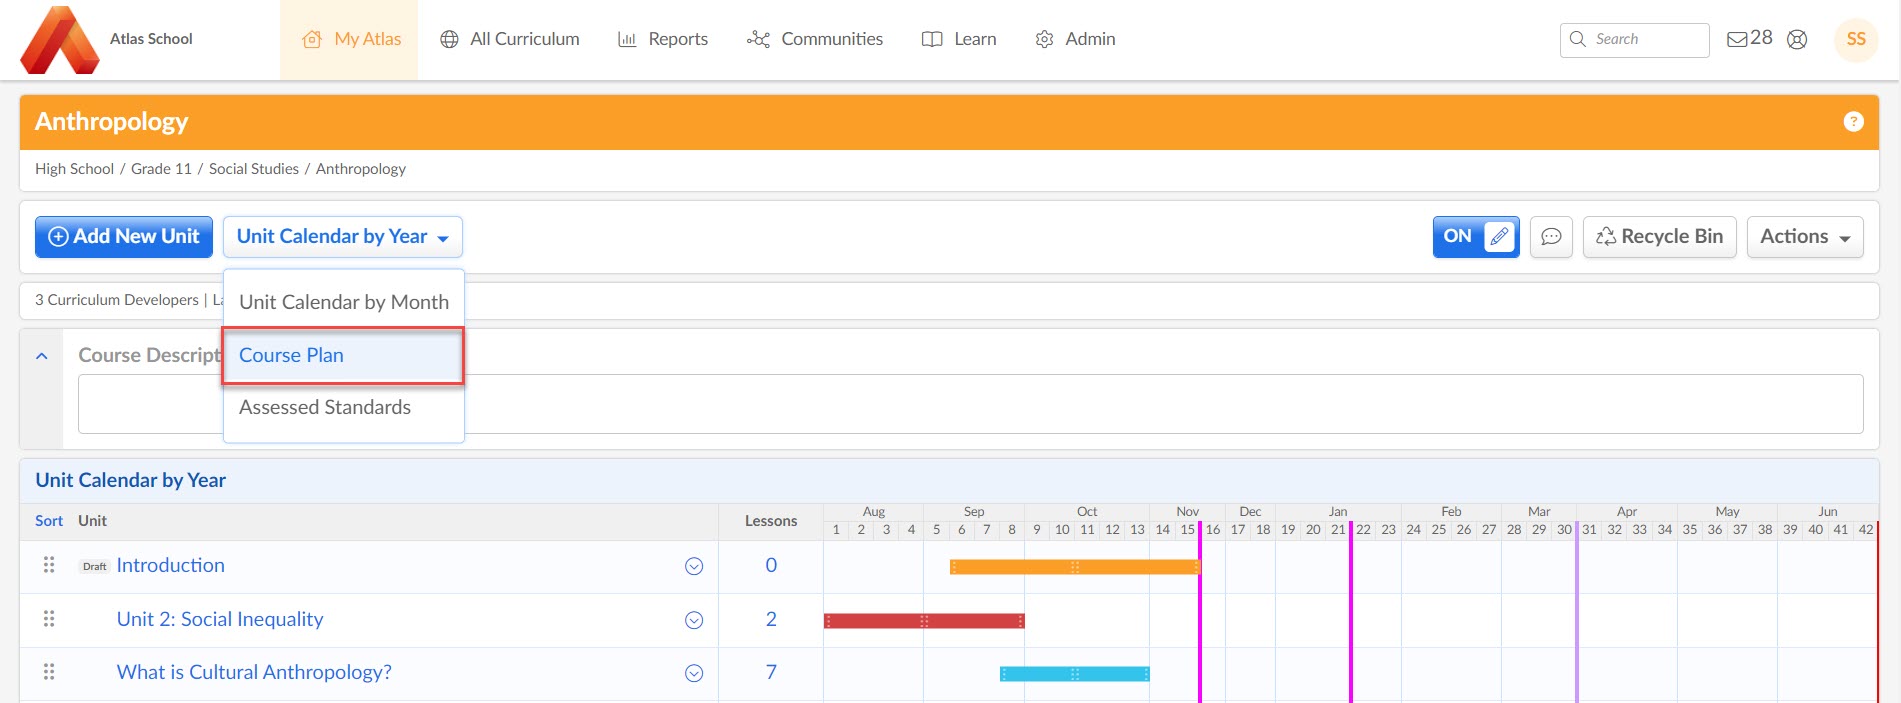Click the Unit Calendar by Year section heading
Viewport: 1901px width, 703px height.
pos(131,480)
